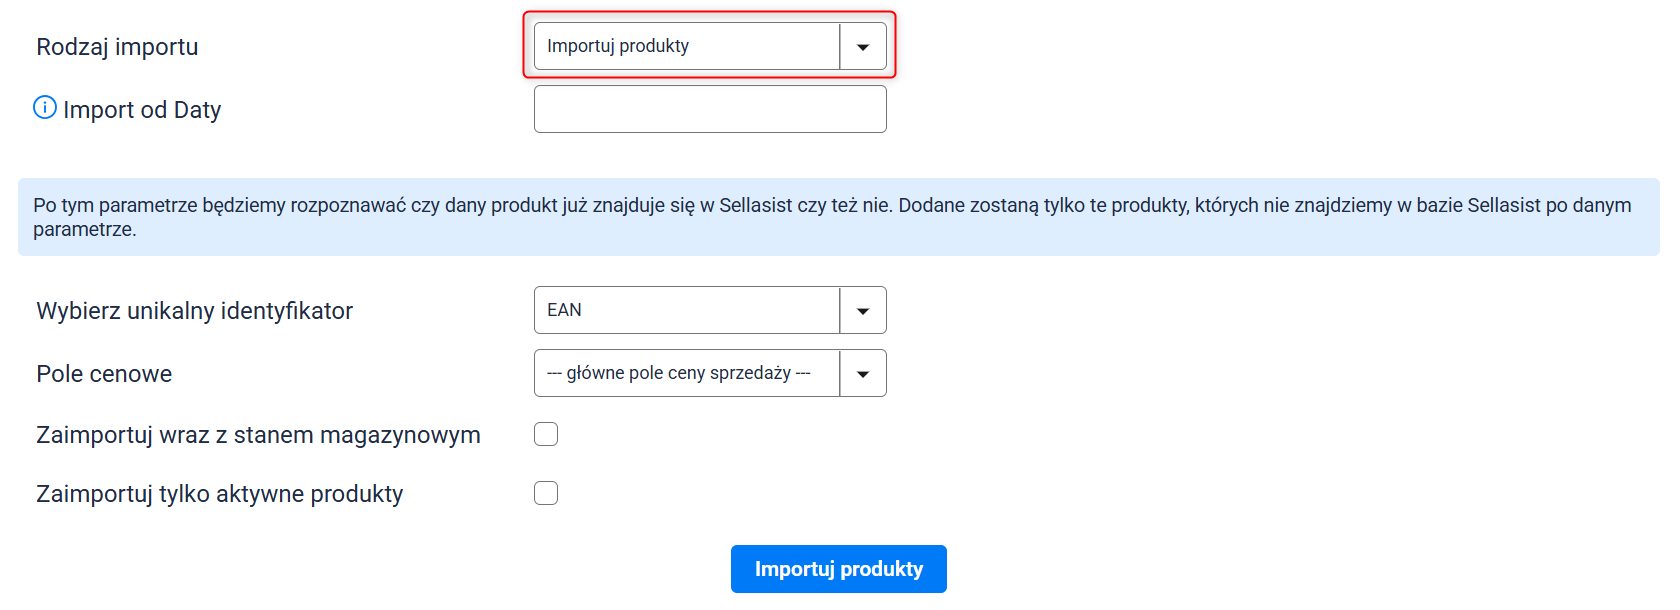Enable import with stock level checkbox

coord(546,434)
